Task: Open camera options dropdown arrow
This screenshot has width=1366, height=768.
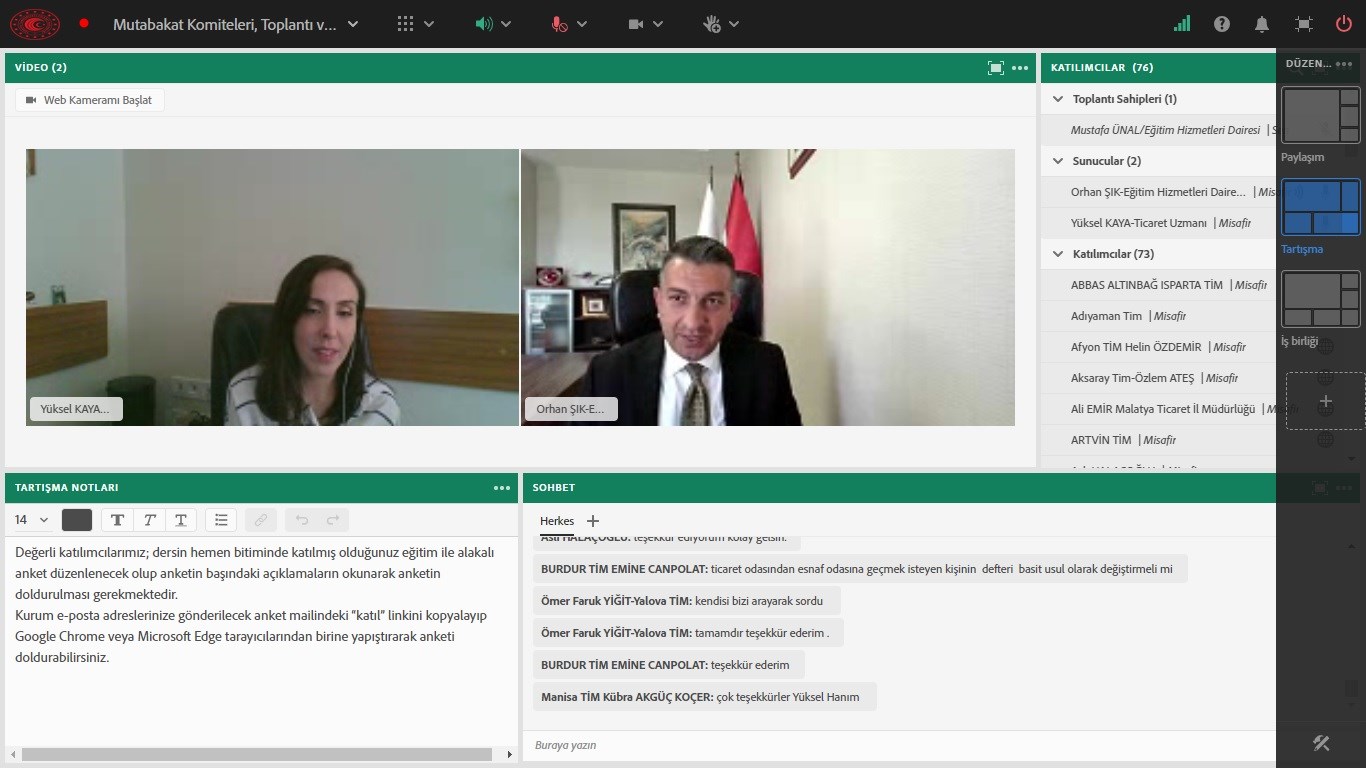Action: pyautogui.click(x=659, y=24)
